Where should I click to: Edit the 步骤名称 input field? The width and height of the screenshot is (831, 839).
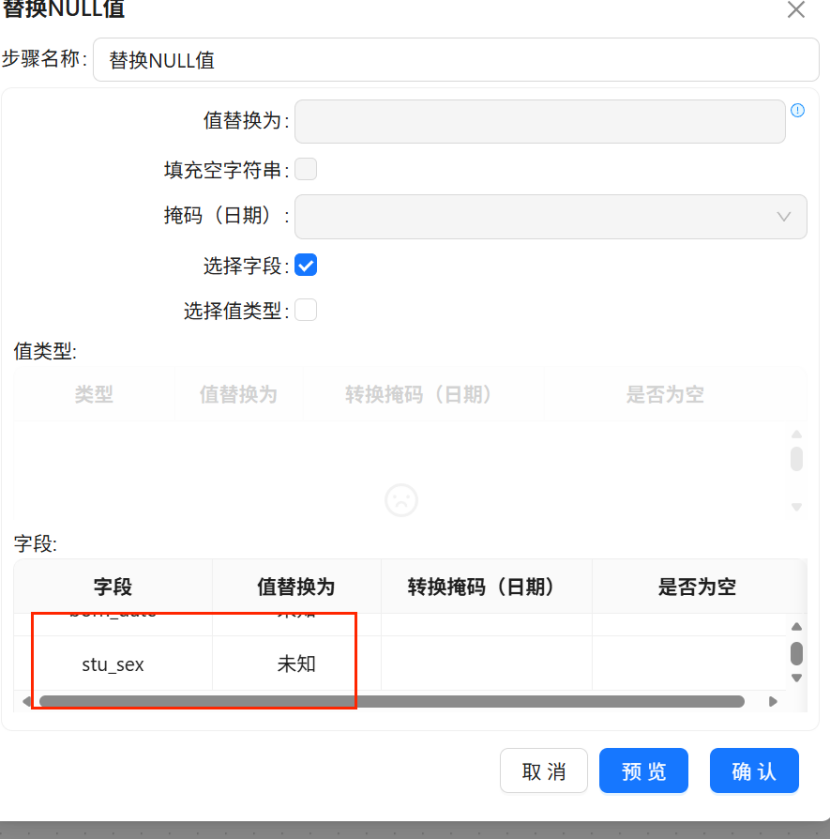coord(456,60)
